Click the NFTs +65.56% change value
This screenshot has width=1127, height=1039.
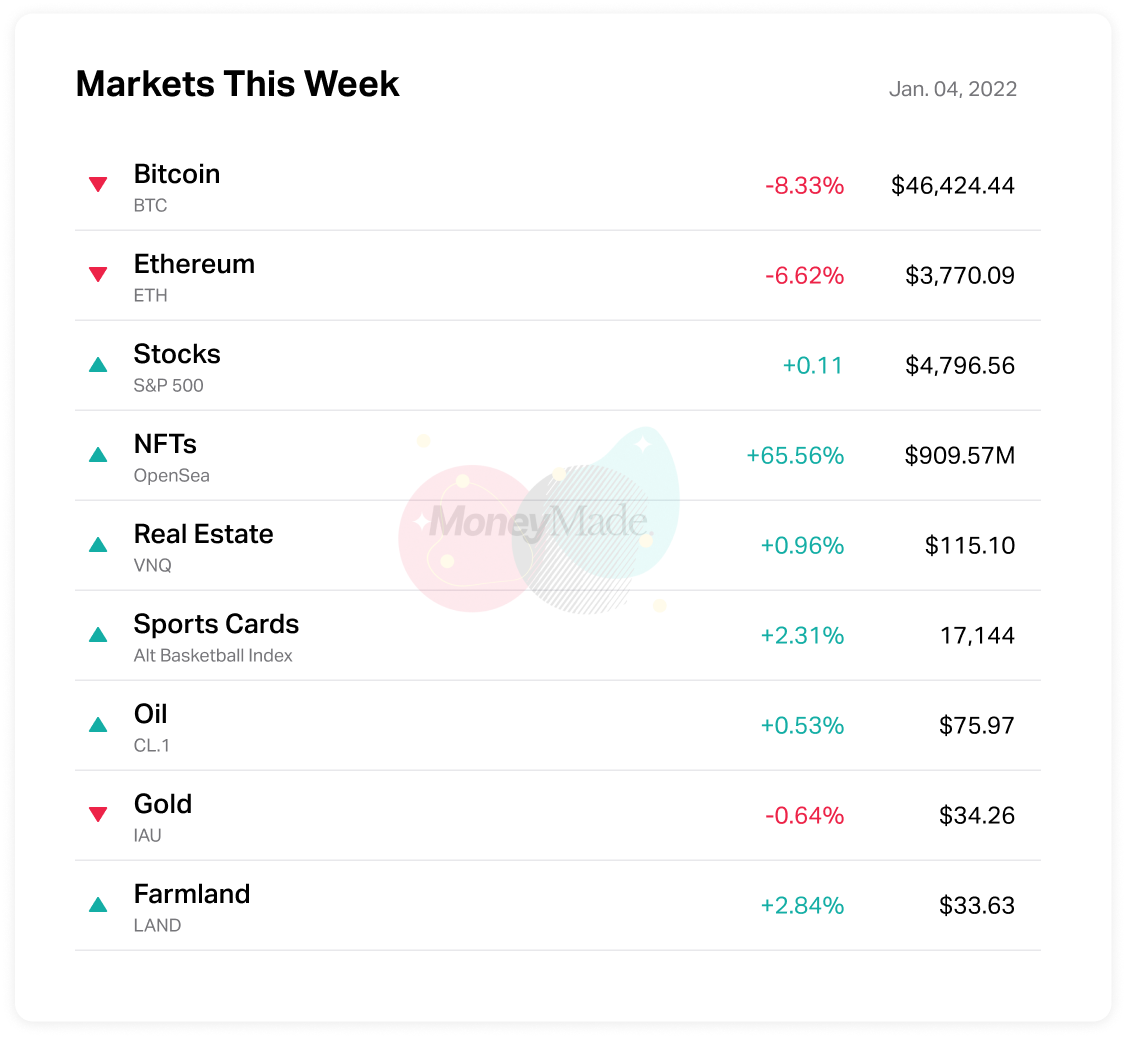tap(795, 456)
